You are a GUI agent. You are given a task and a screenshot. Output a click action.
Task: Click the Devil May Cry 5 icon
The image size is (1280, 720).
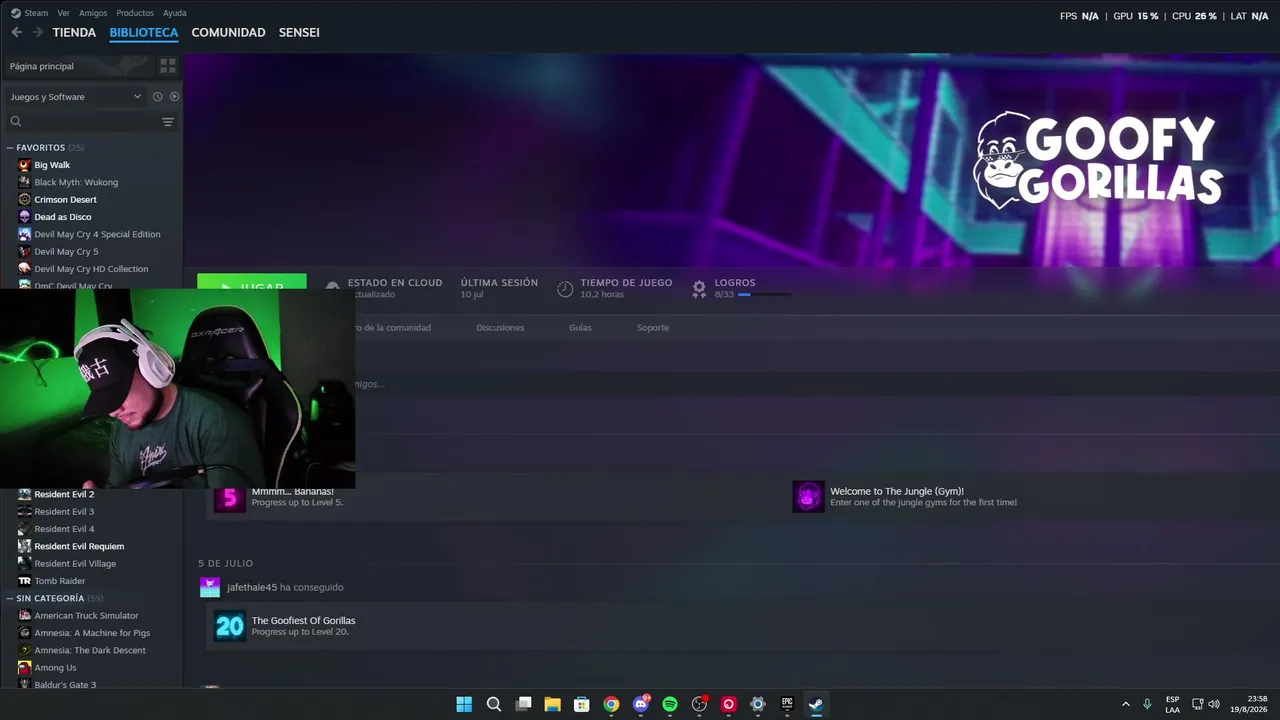coord(25,252)
